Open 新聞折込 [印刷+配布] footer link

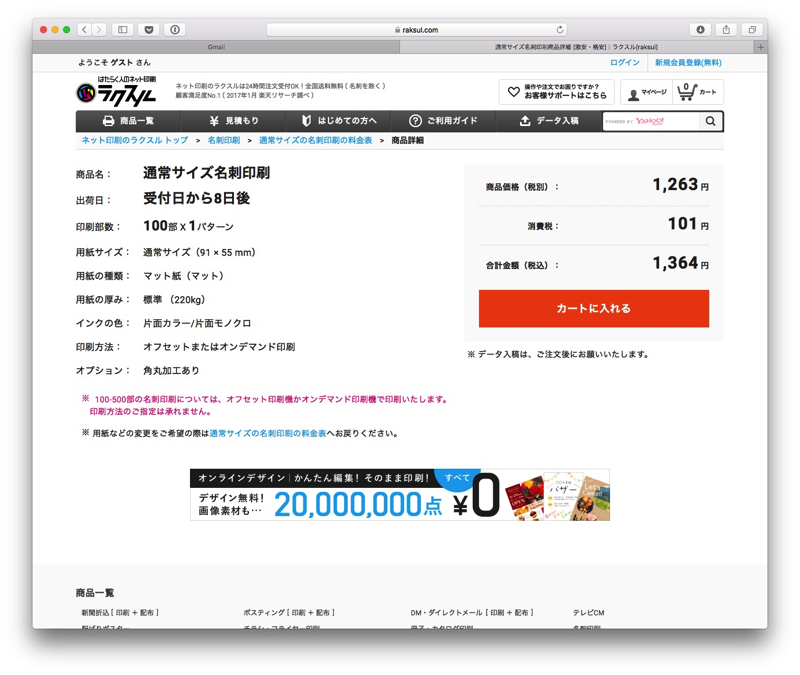(120, 612)
